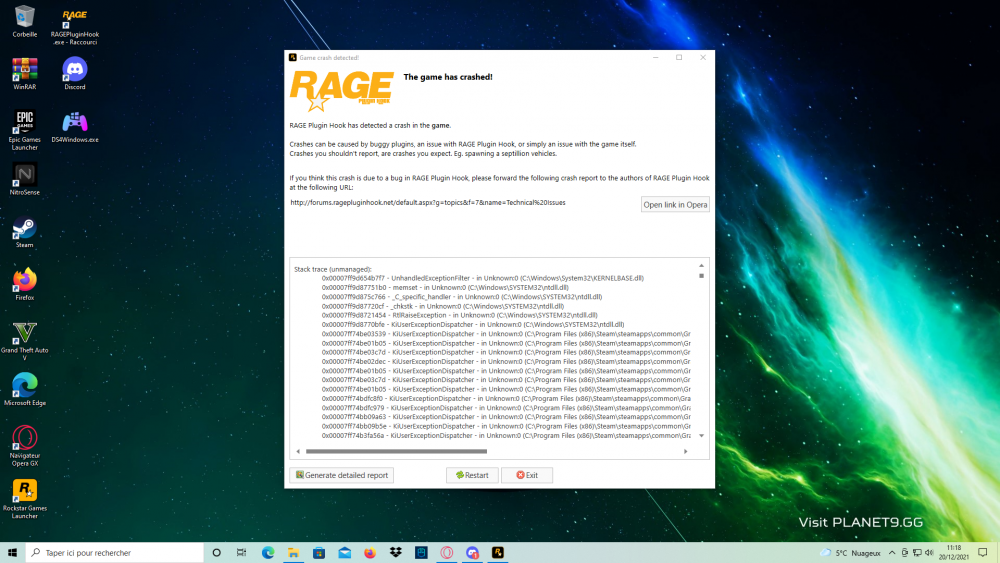Open the weather widget showing 5°C Nuageux

point(851,553)
